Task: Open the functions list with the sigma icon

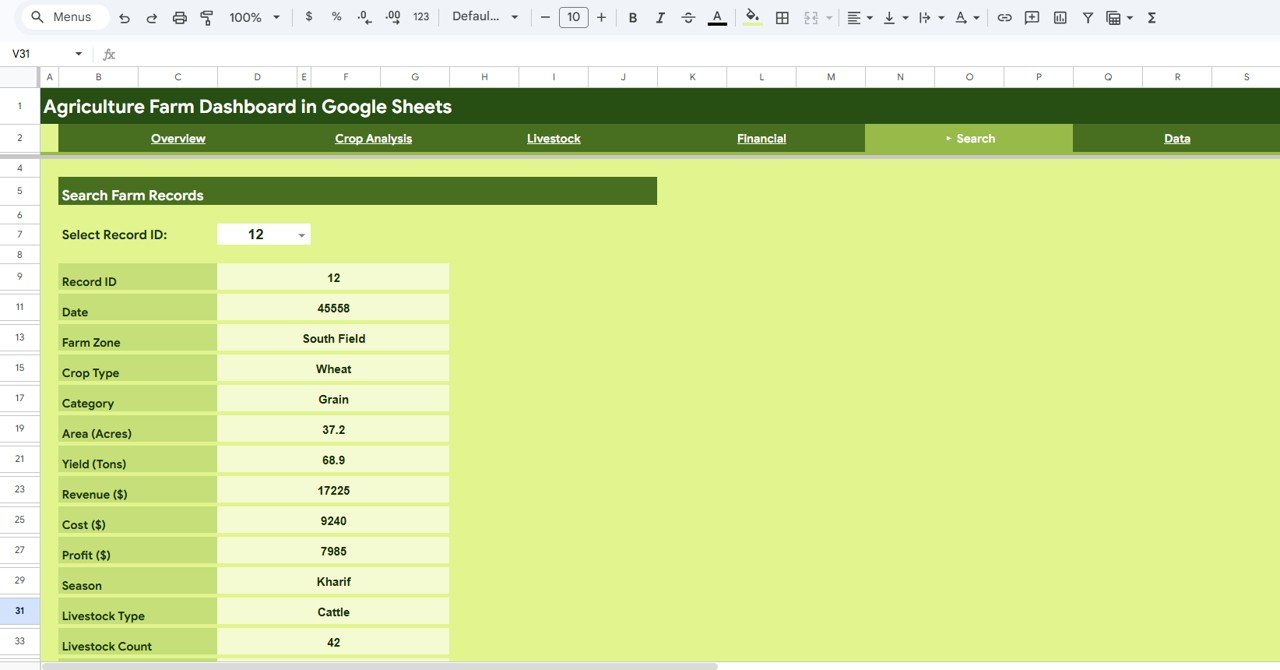Action: tap(1152, 17)
